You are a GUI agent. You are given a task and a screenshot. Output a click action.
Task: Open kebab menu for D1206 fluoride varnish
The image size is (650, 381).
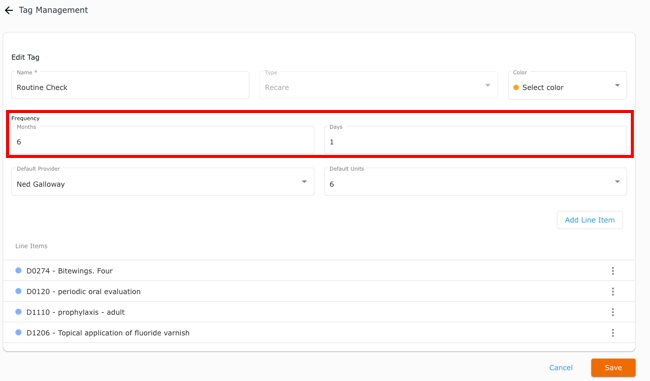613,333
